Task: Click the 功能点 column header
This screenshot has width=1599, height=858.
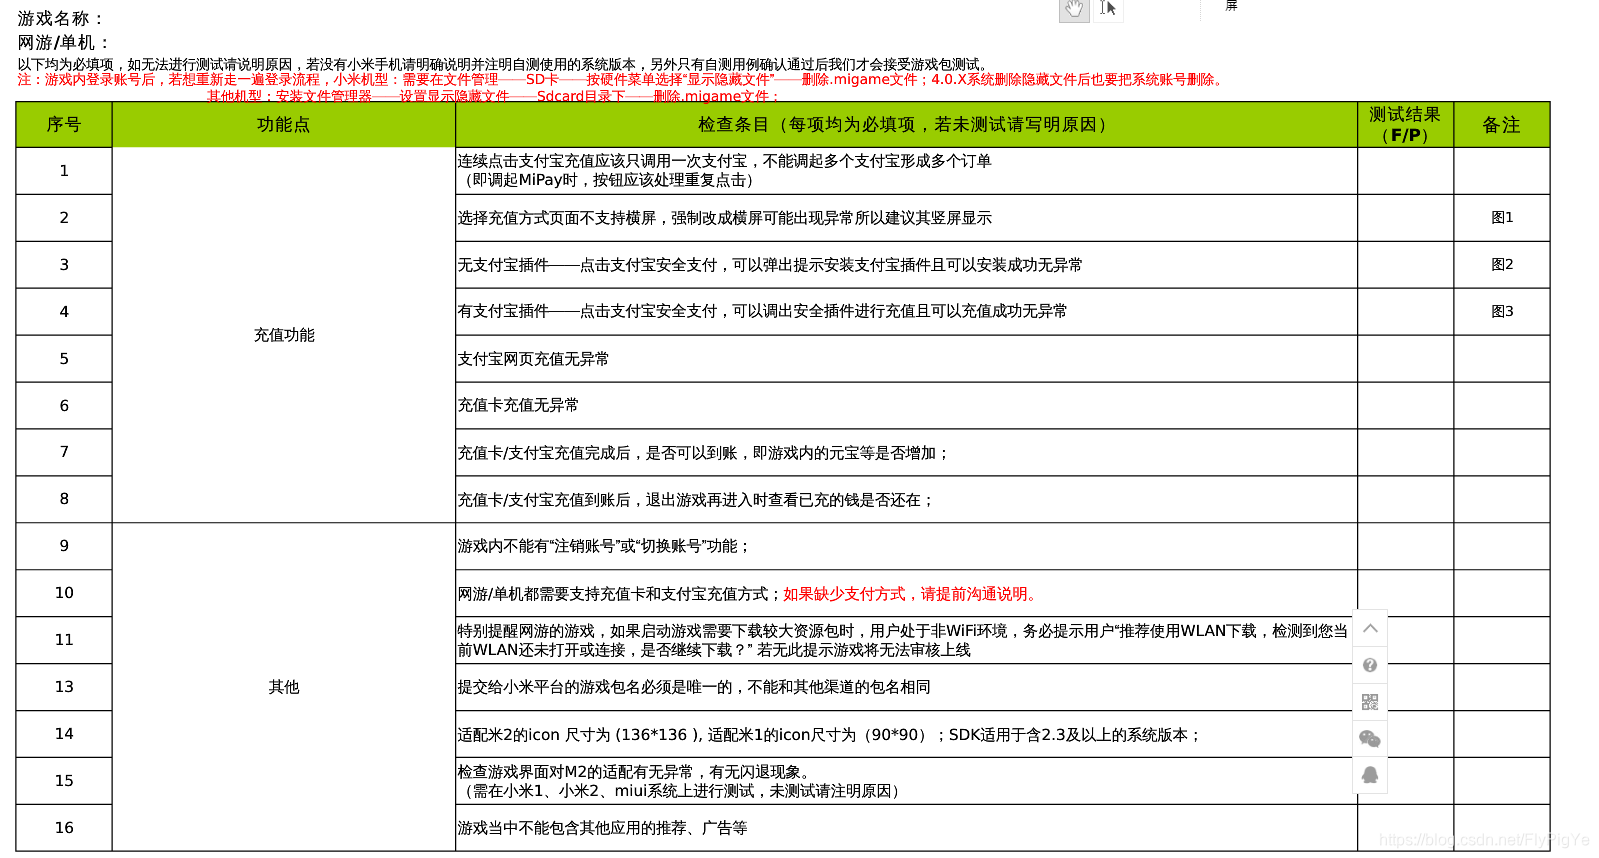Action: (x=284, y=125)
